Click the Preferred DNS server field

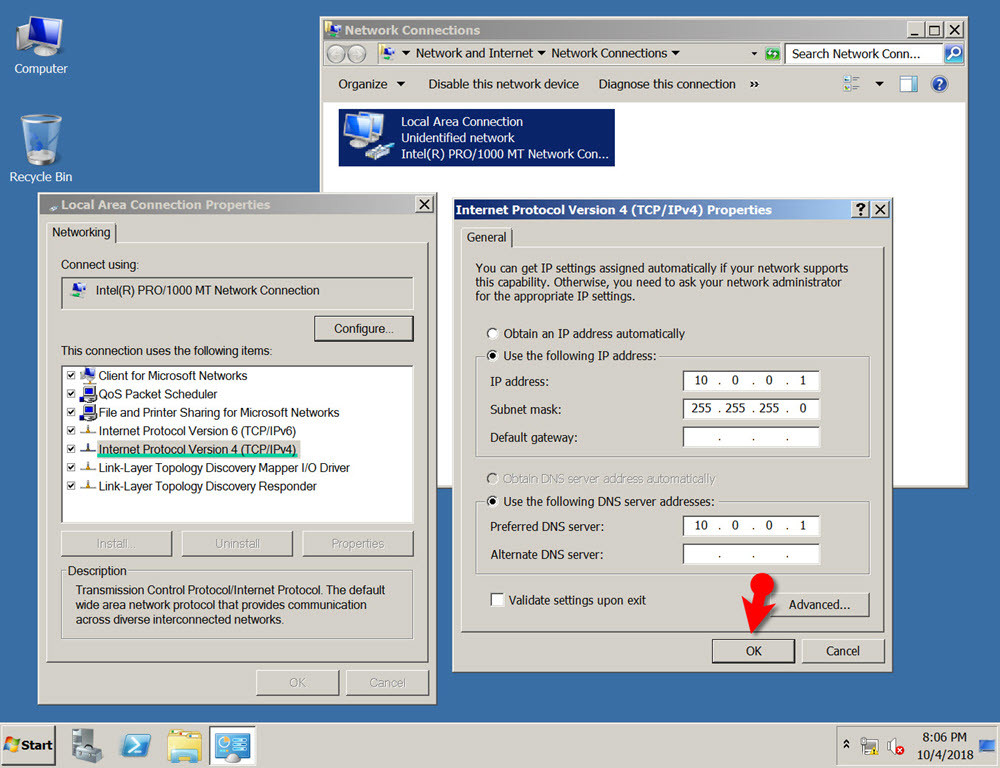pos(751,526)
